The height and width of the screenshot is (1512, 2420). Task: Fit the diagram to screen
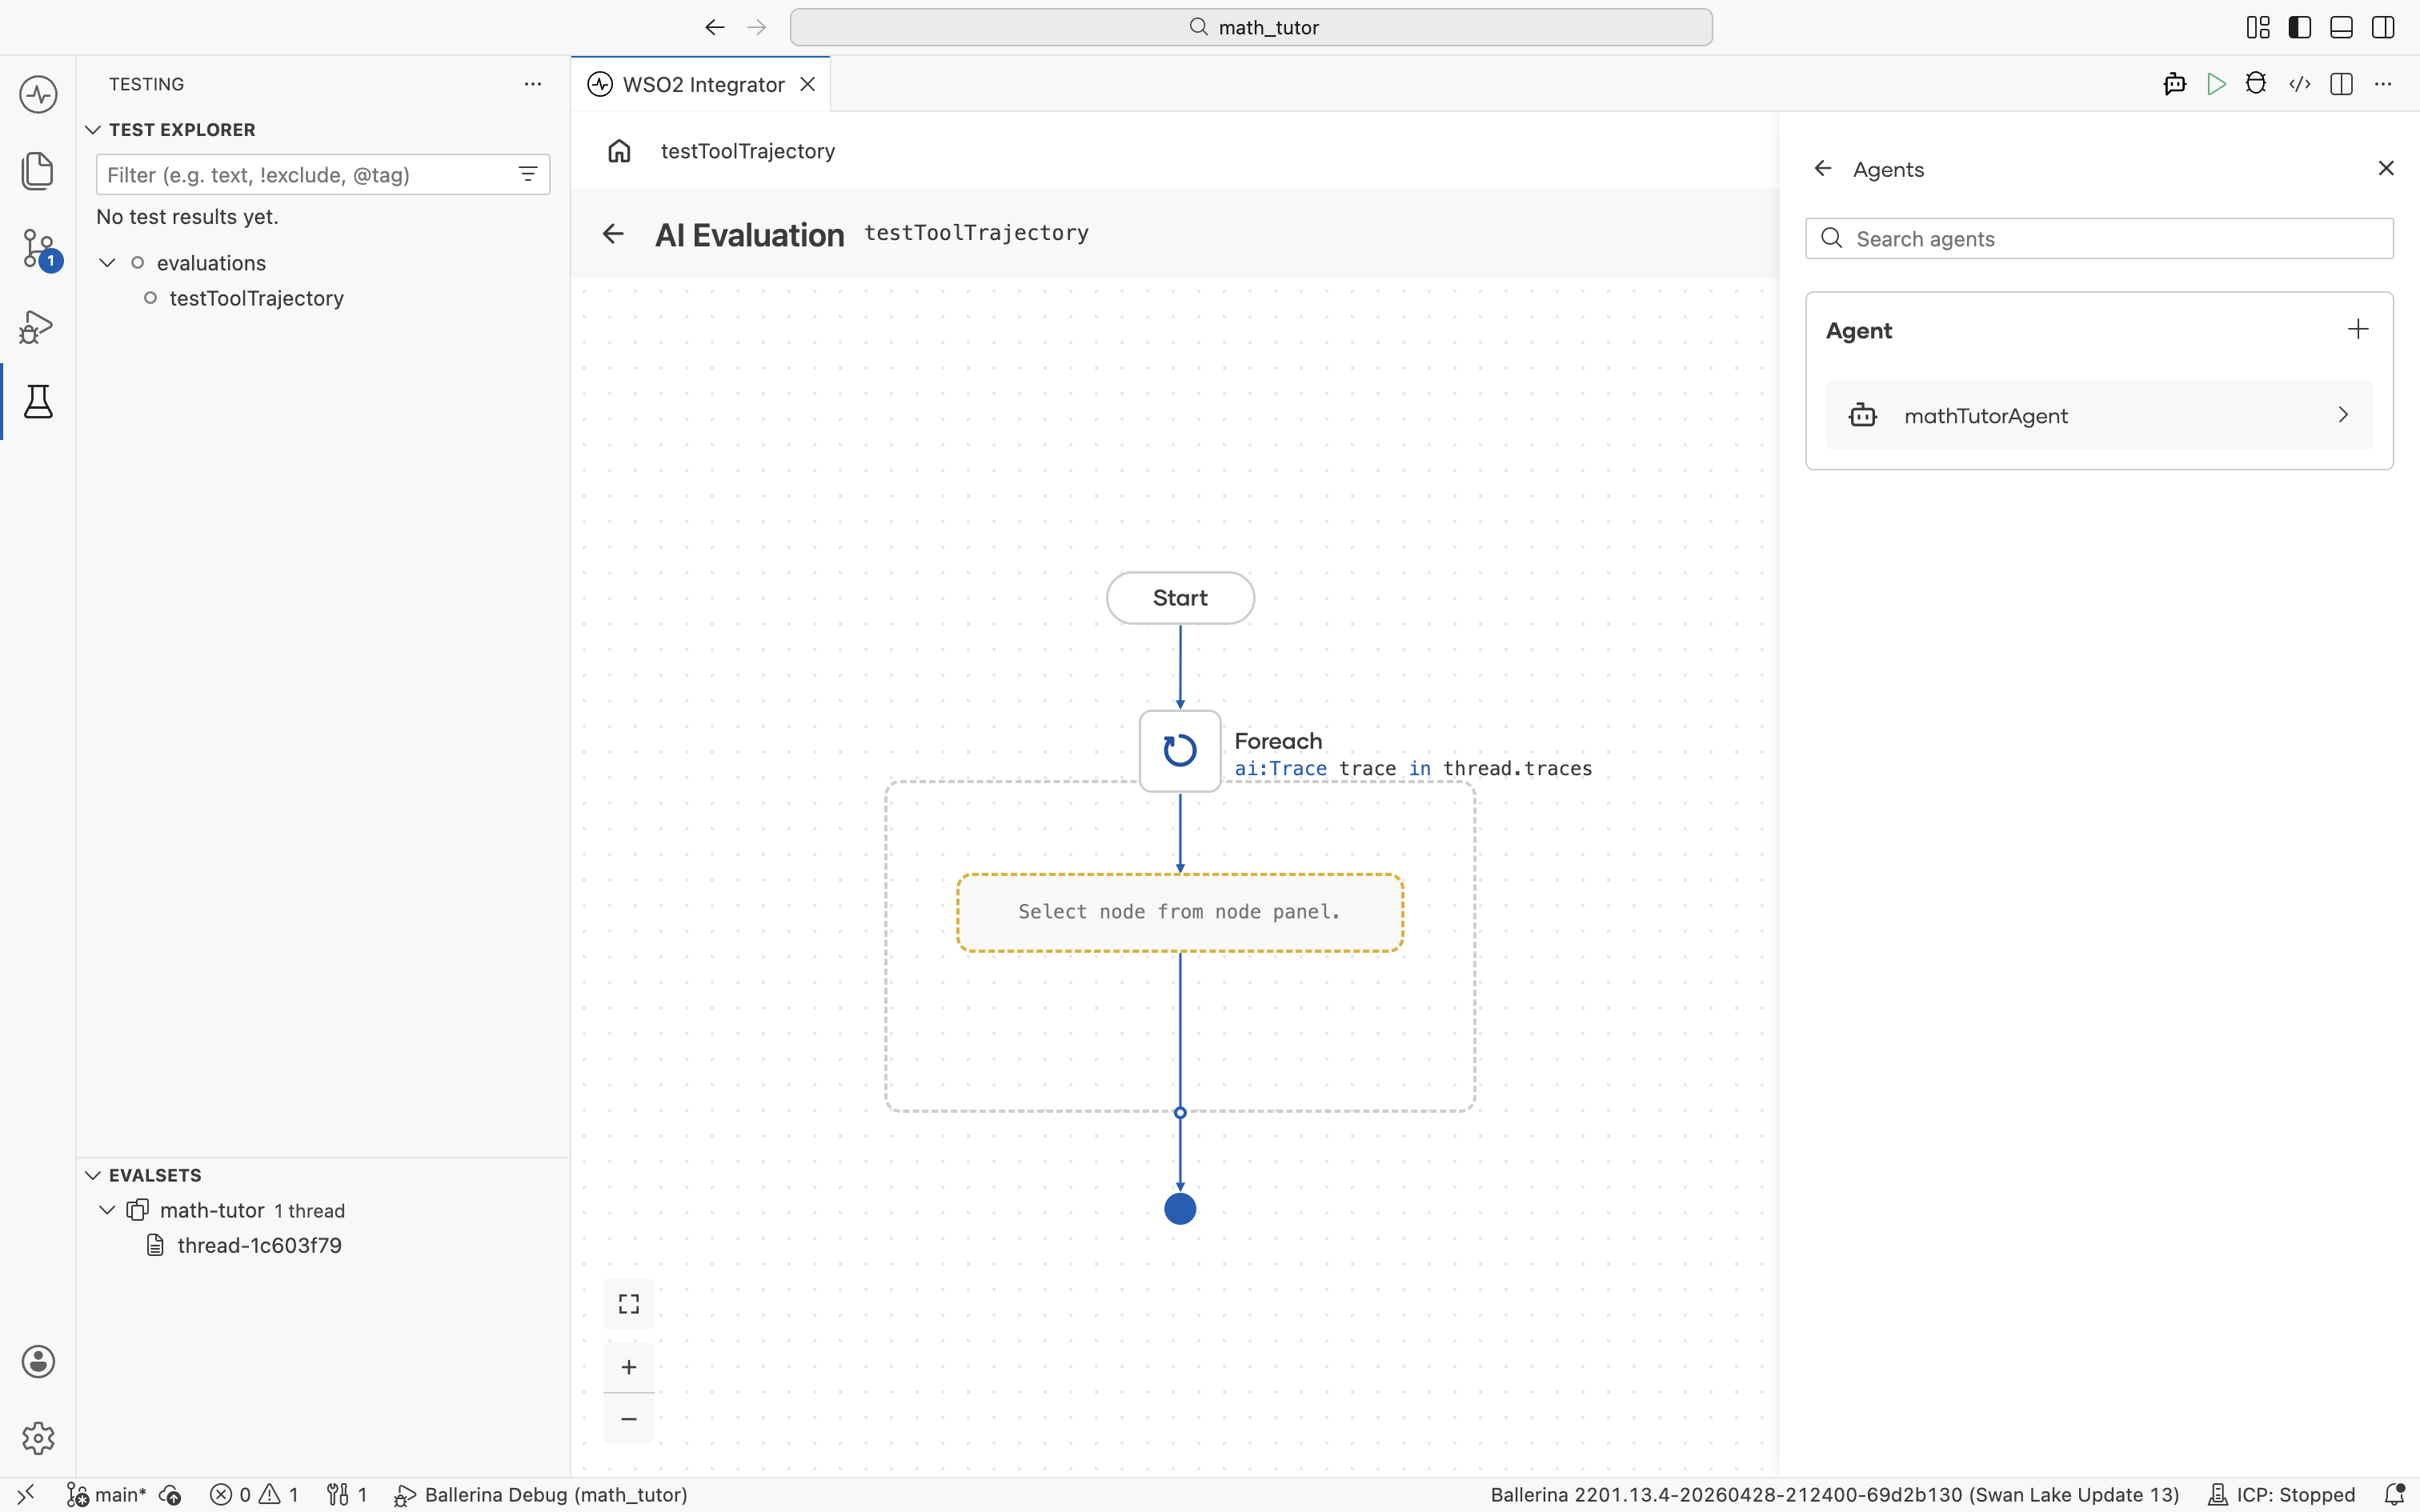(x=629, y=1304)
